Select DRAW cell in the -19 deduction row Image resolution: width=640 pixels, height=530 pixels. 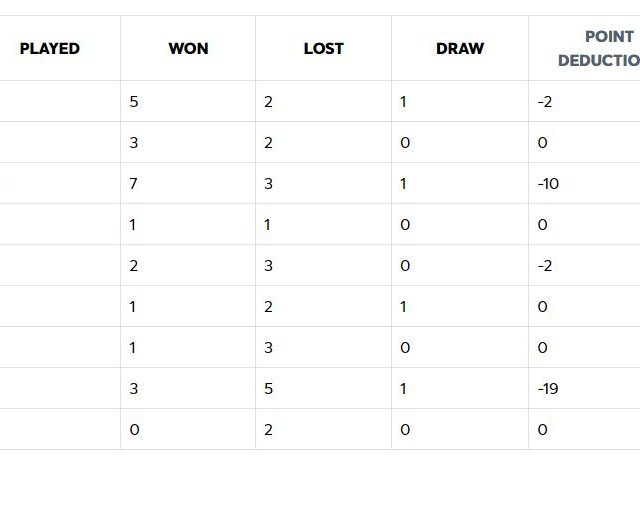[404, 389]
